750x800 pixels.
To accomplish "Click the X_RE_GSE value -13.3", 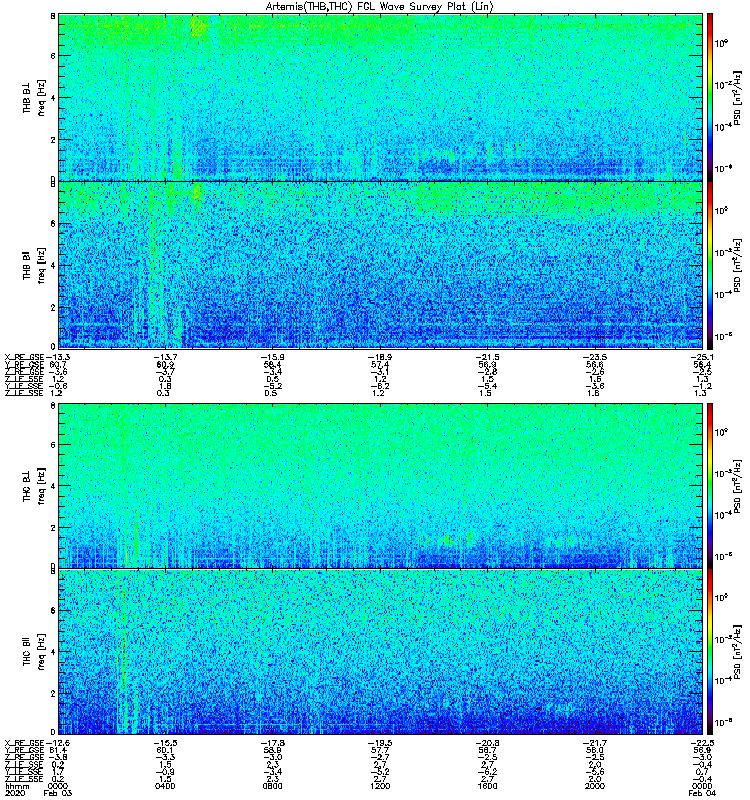I will [58, 357].
